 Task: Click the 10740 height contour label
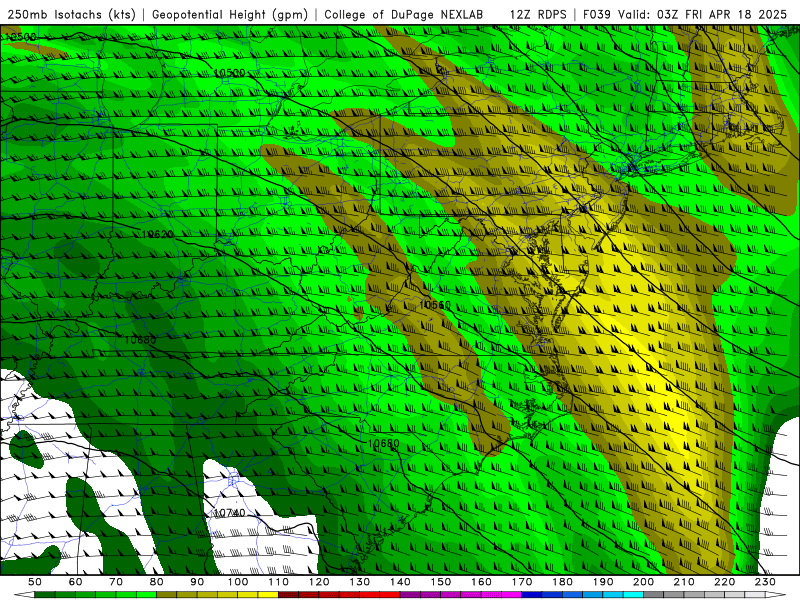(x=229, y=513)
